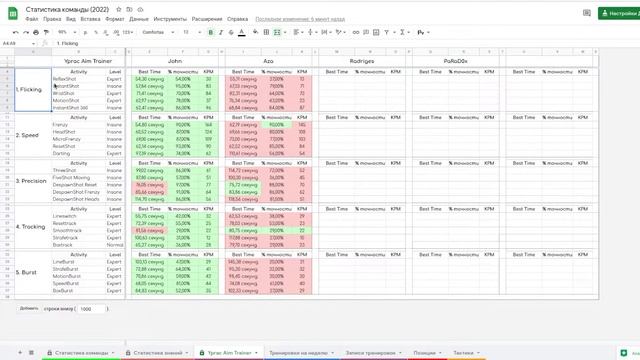View the cloud save status icon
Screen dimensions: 640x360
click(x=140, y=9)
